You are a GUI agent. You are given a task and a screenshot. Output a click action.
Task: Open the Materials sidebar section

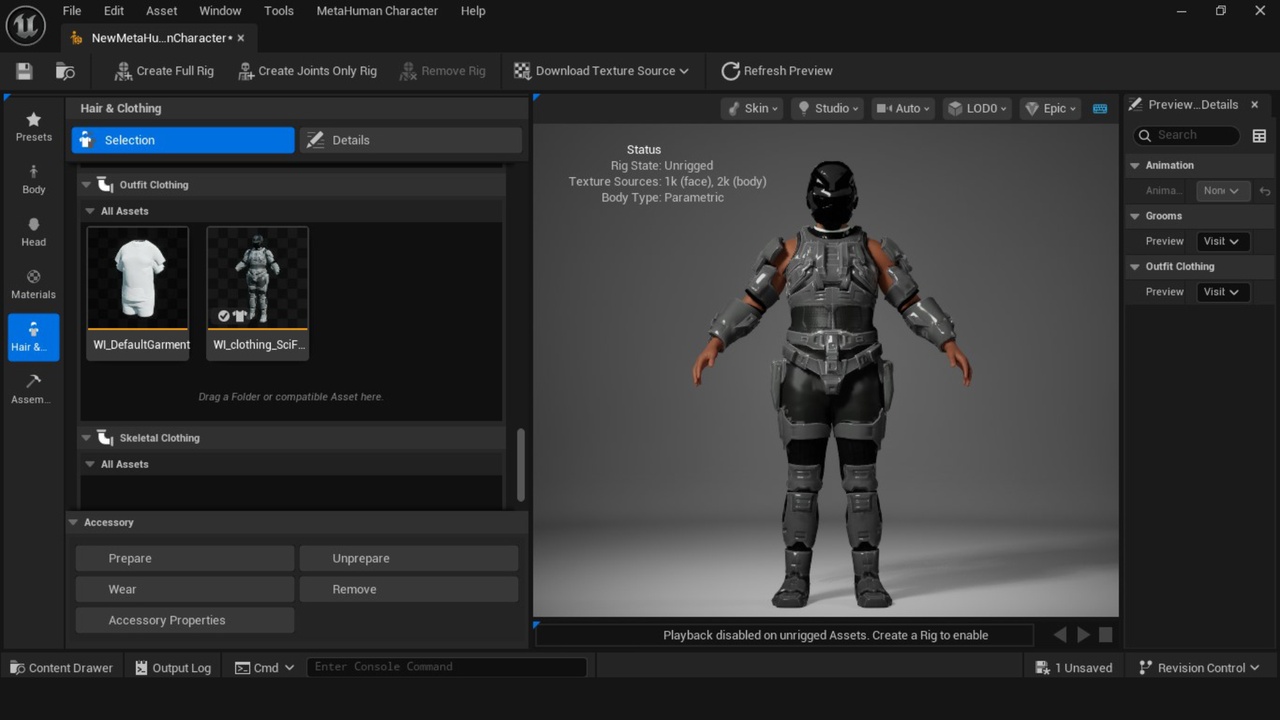34,285
